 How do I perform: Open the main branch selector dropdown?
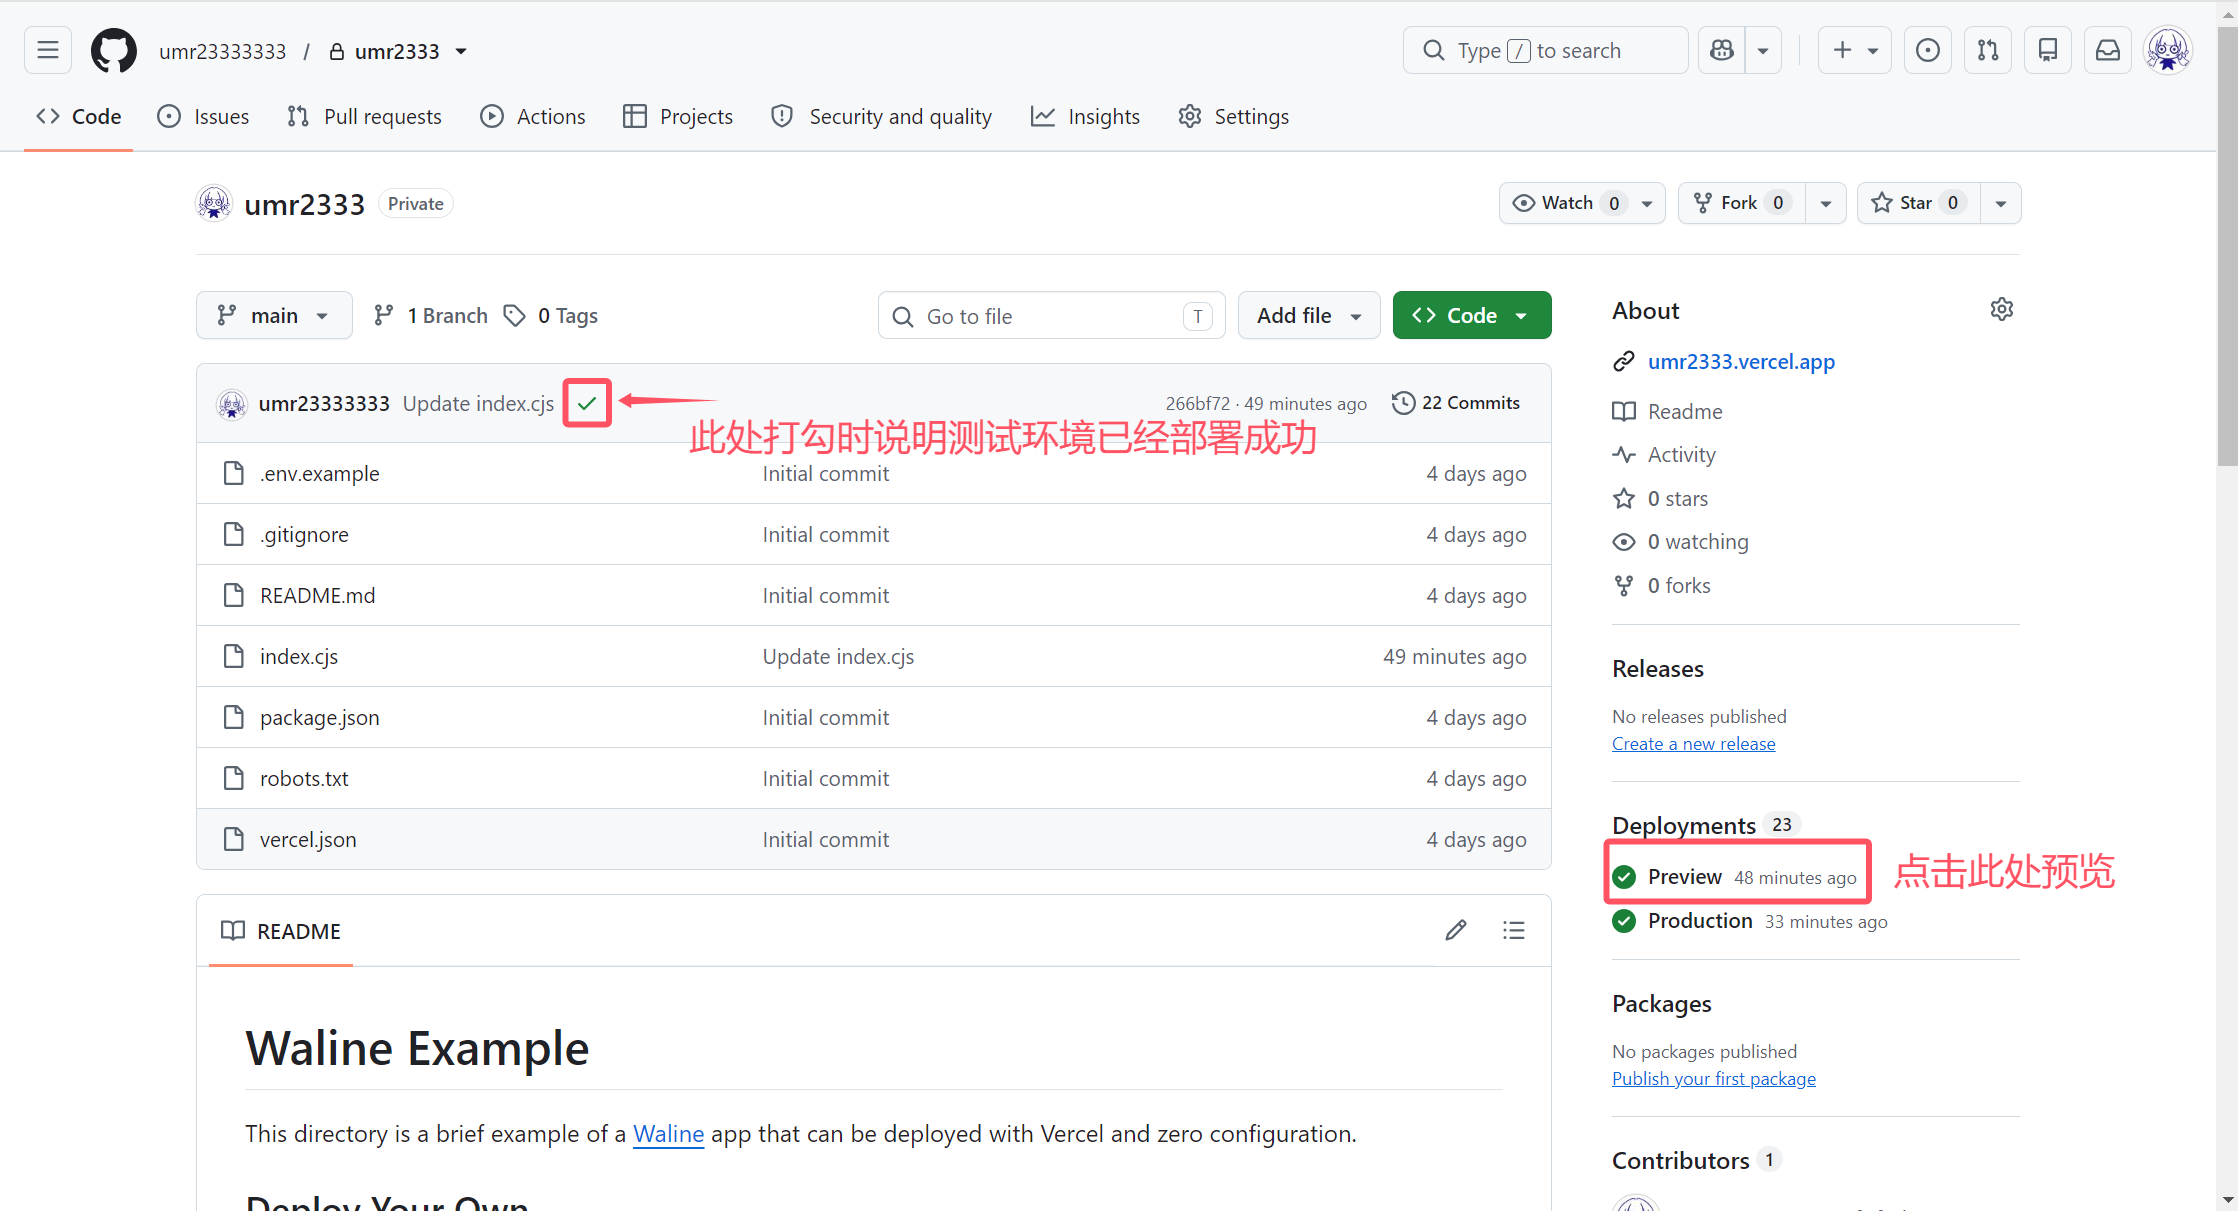point(274,316)
